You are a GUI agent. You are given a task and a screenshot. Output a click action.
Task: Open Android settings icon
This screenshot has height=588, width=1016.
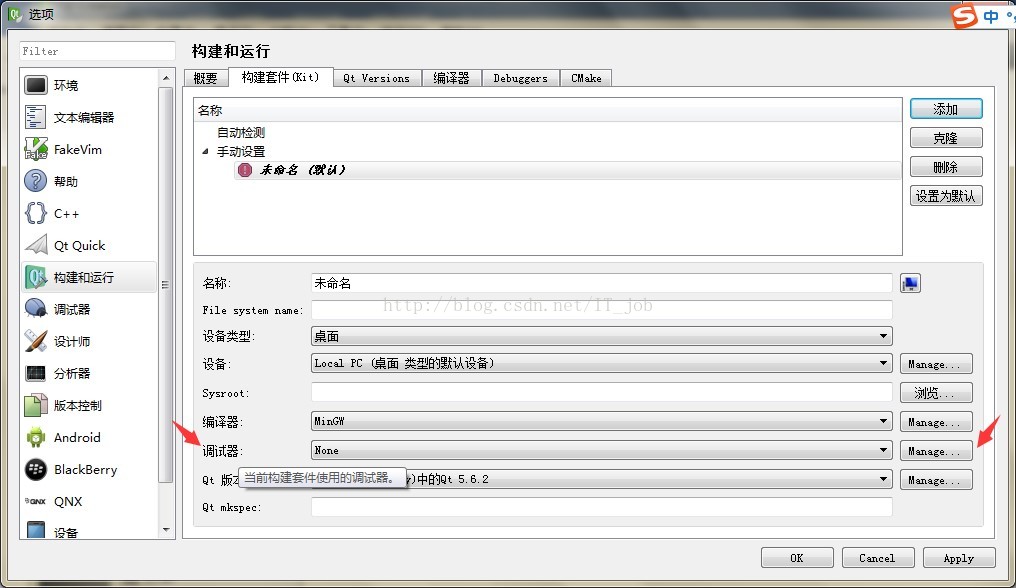coord(36,438)
